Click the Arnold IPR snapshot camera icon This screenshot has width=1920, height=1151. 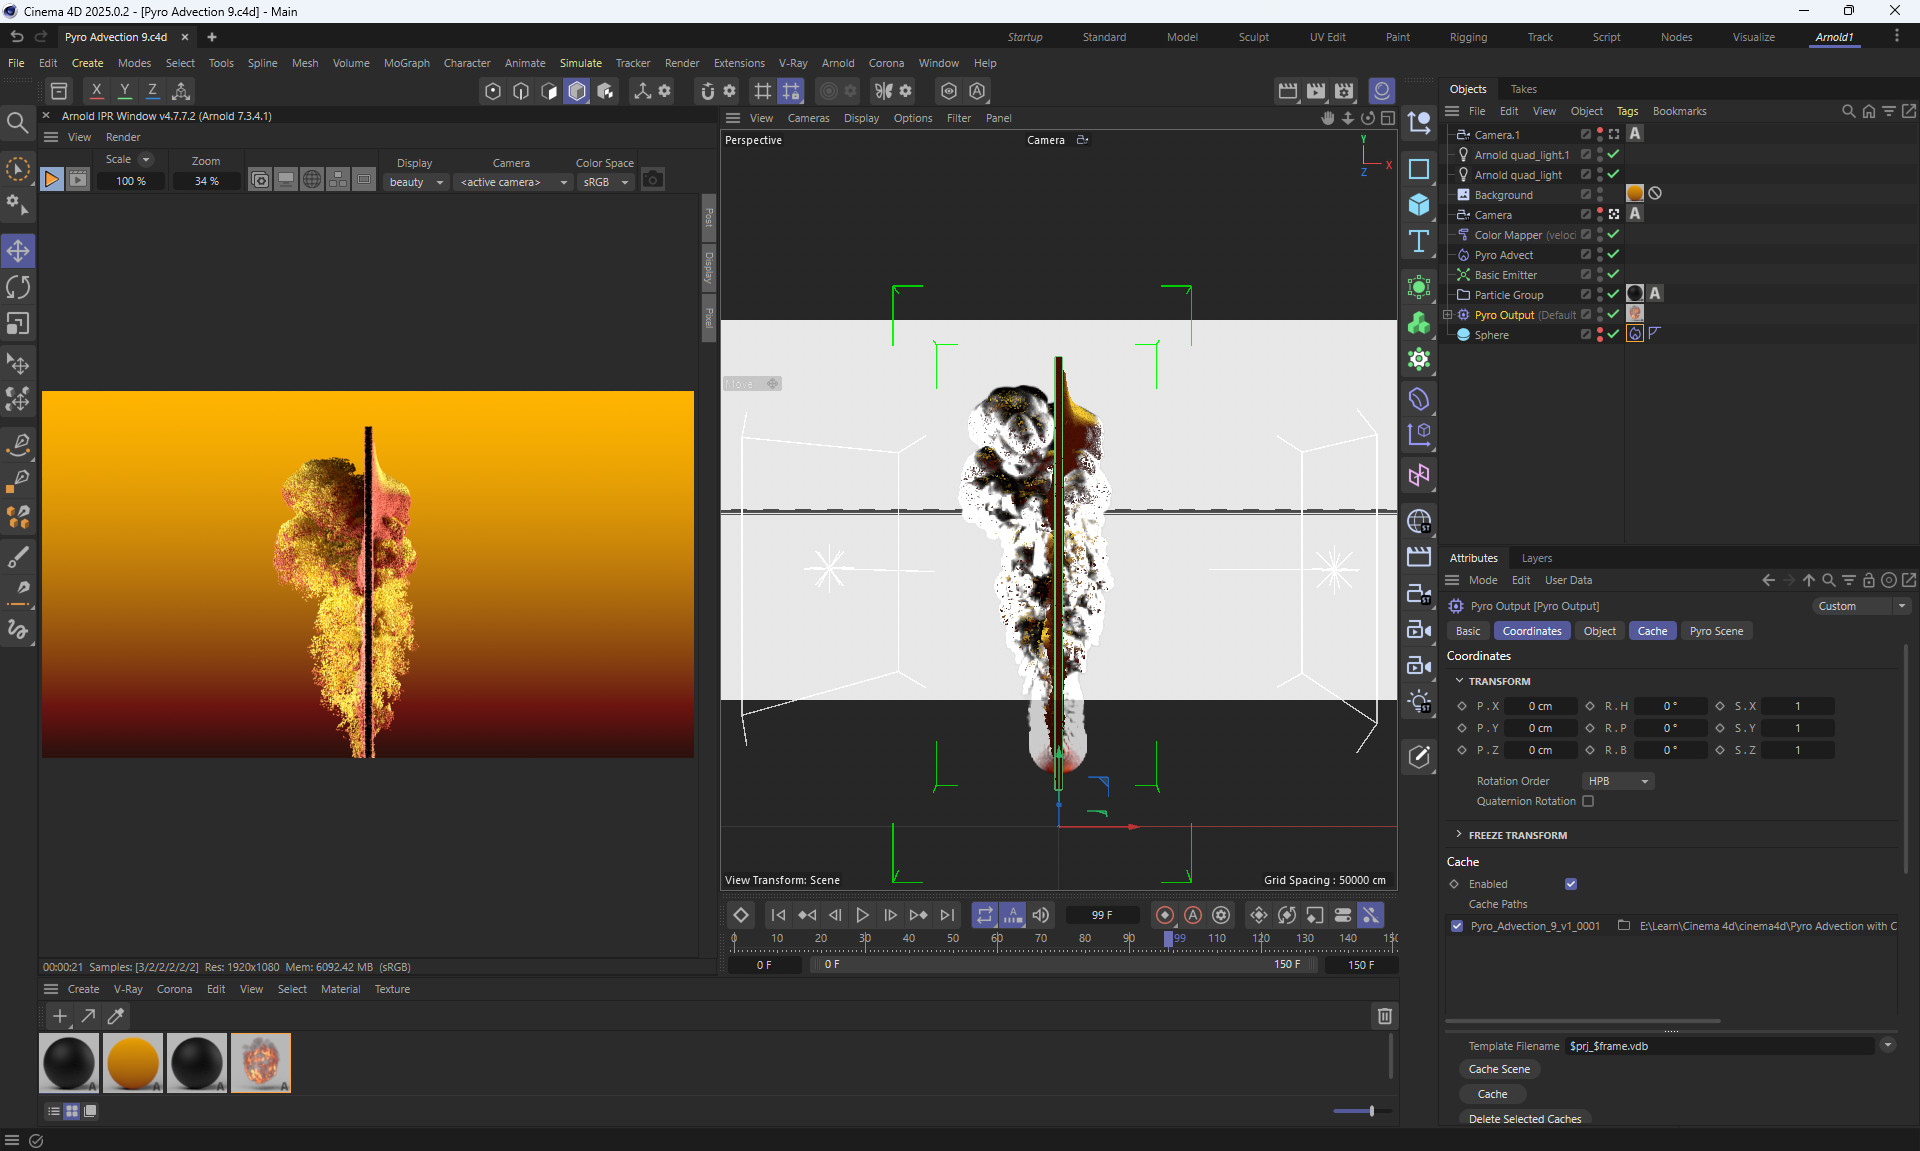pyautogui.click(x=653, y=180)
